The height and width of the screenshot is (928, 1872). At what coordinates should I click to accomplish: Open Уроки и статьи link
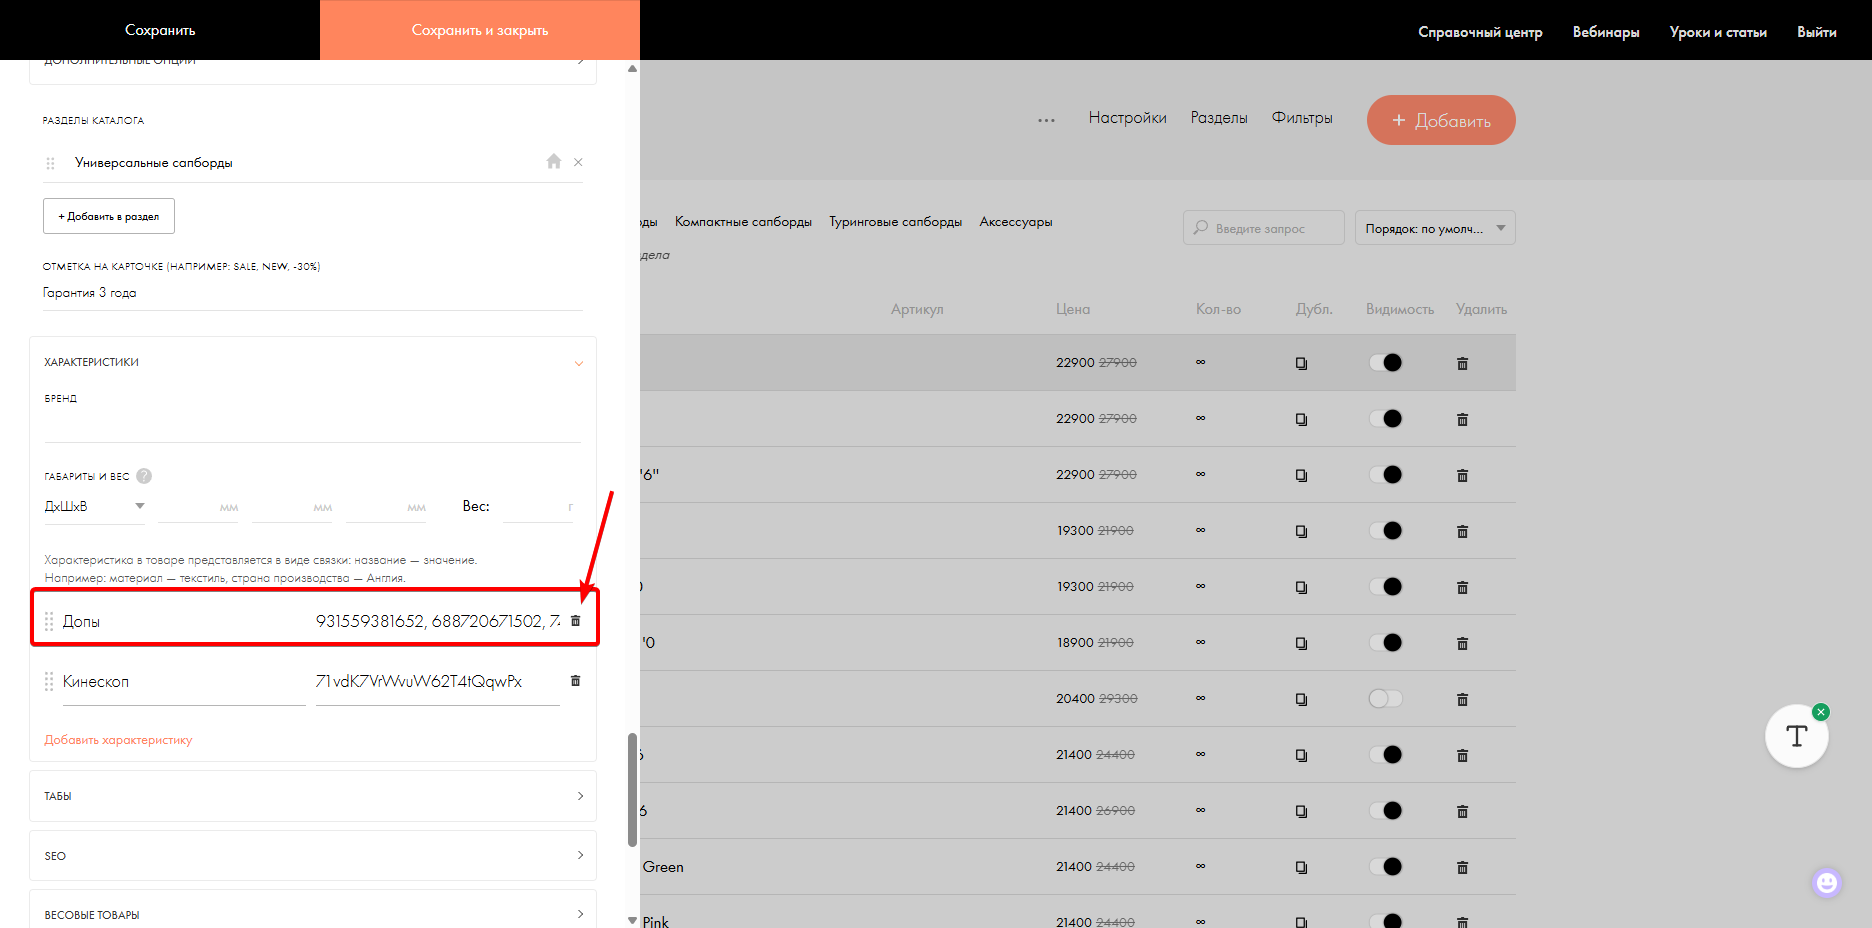click(x=1718, y=32)
